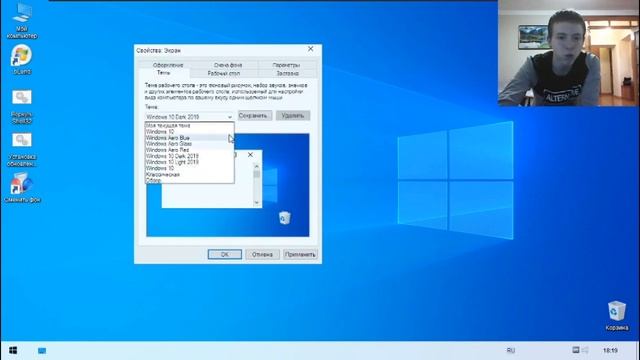Image resolution: width=640 pixels, height=360 pixels.
Task: Choose Моя текущая тема from the list
Action: click(189, 126)
